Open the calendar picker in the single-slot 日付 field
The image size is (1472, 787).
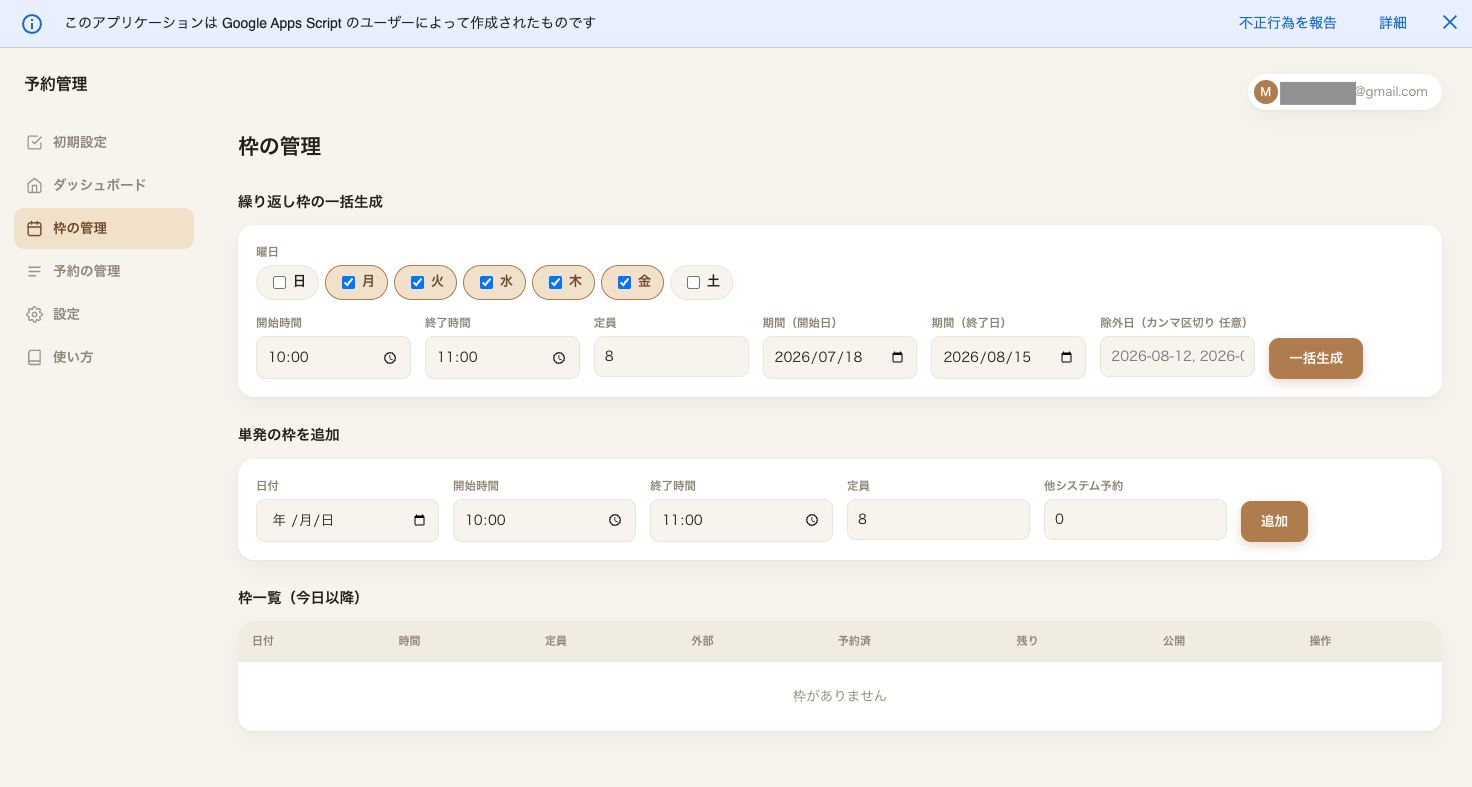coord(419,520)
